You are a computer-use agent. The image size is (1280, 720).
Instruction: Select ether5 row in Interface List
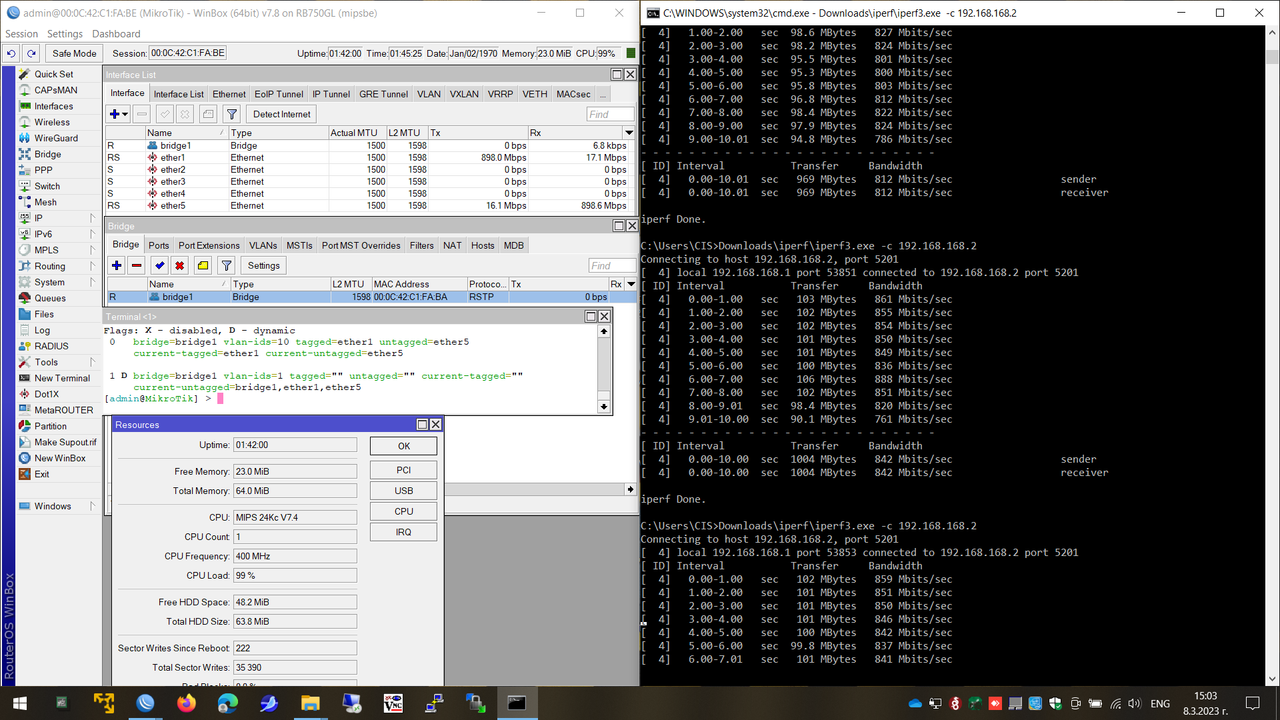(370, 205)
